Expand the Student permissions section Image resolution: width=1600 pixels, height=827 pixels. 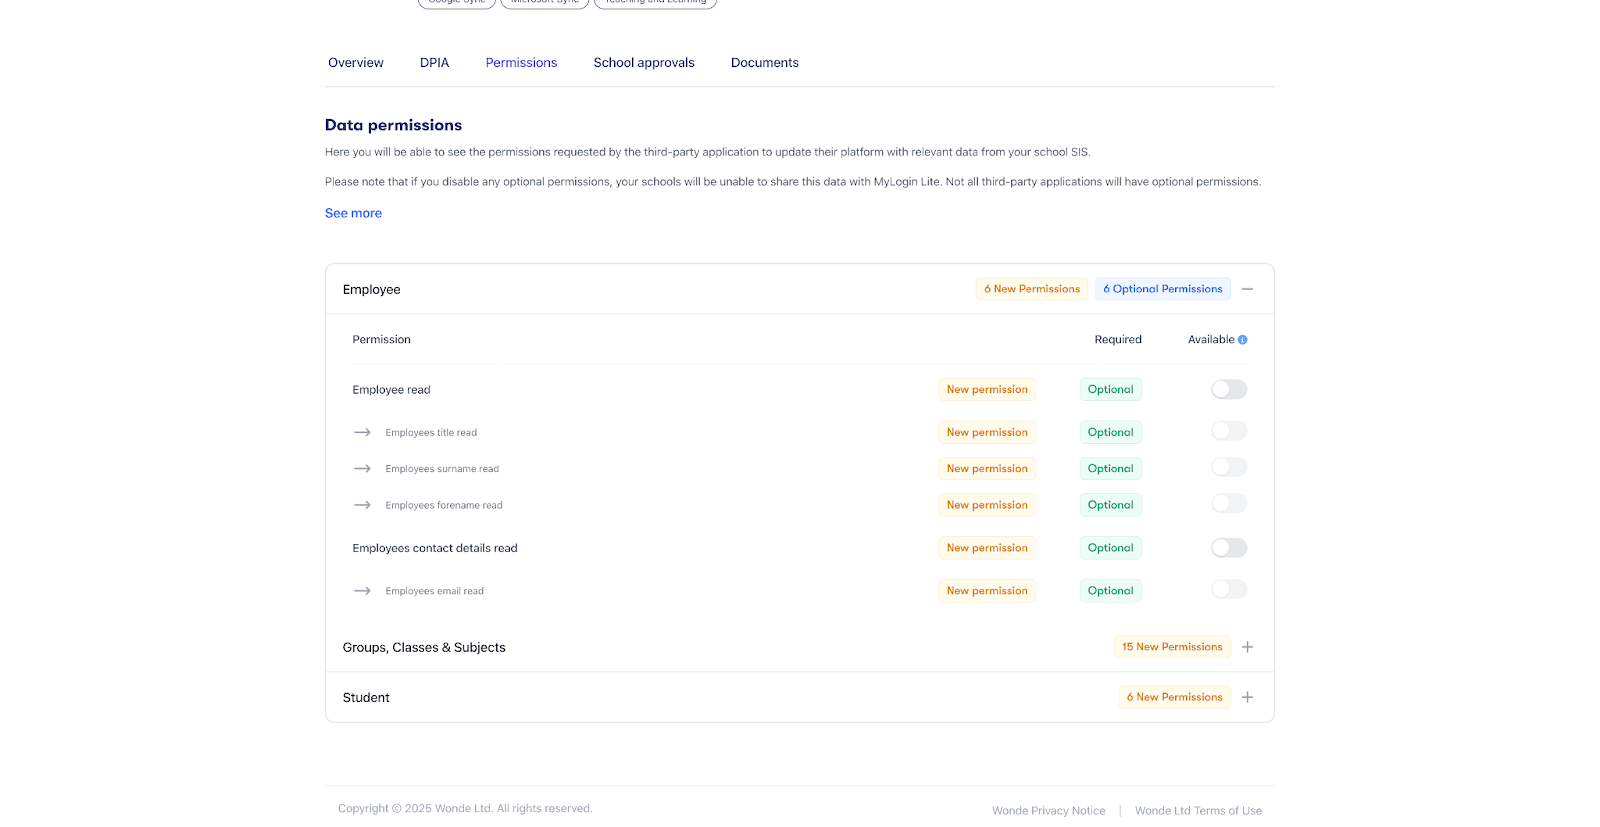[1247, 697]
